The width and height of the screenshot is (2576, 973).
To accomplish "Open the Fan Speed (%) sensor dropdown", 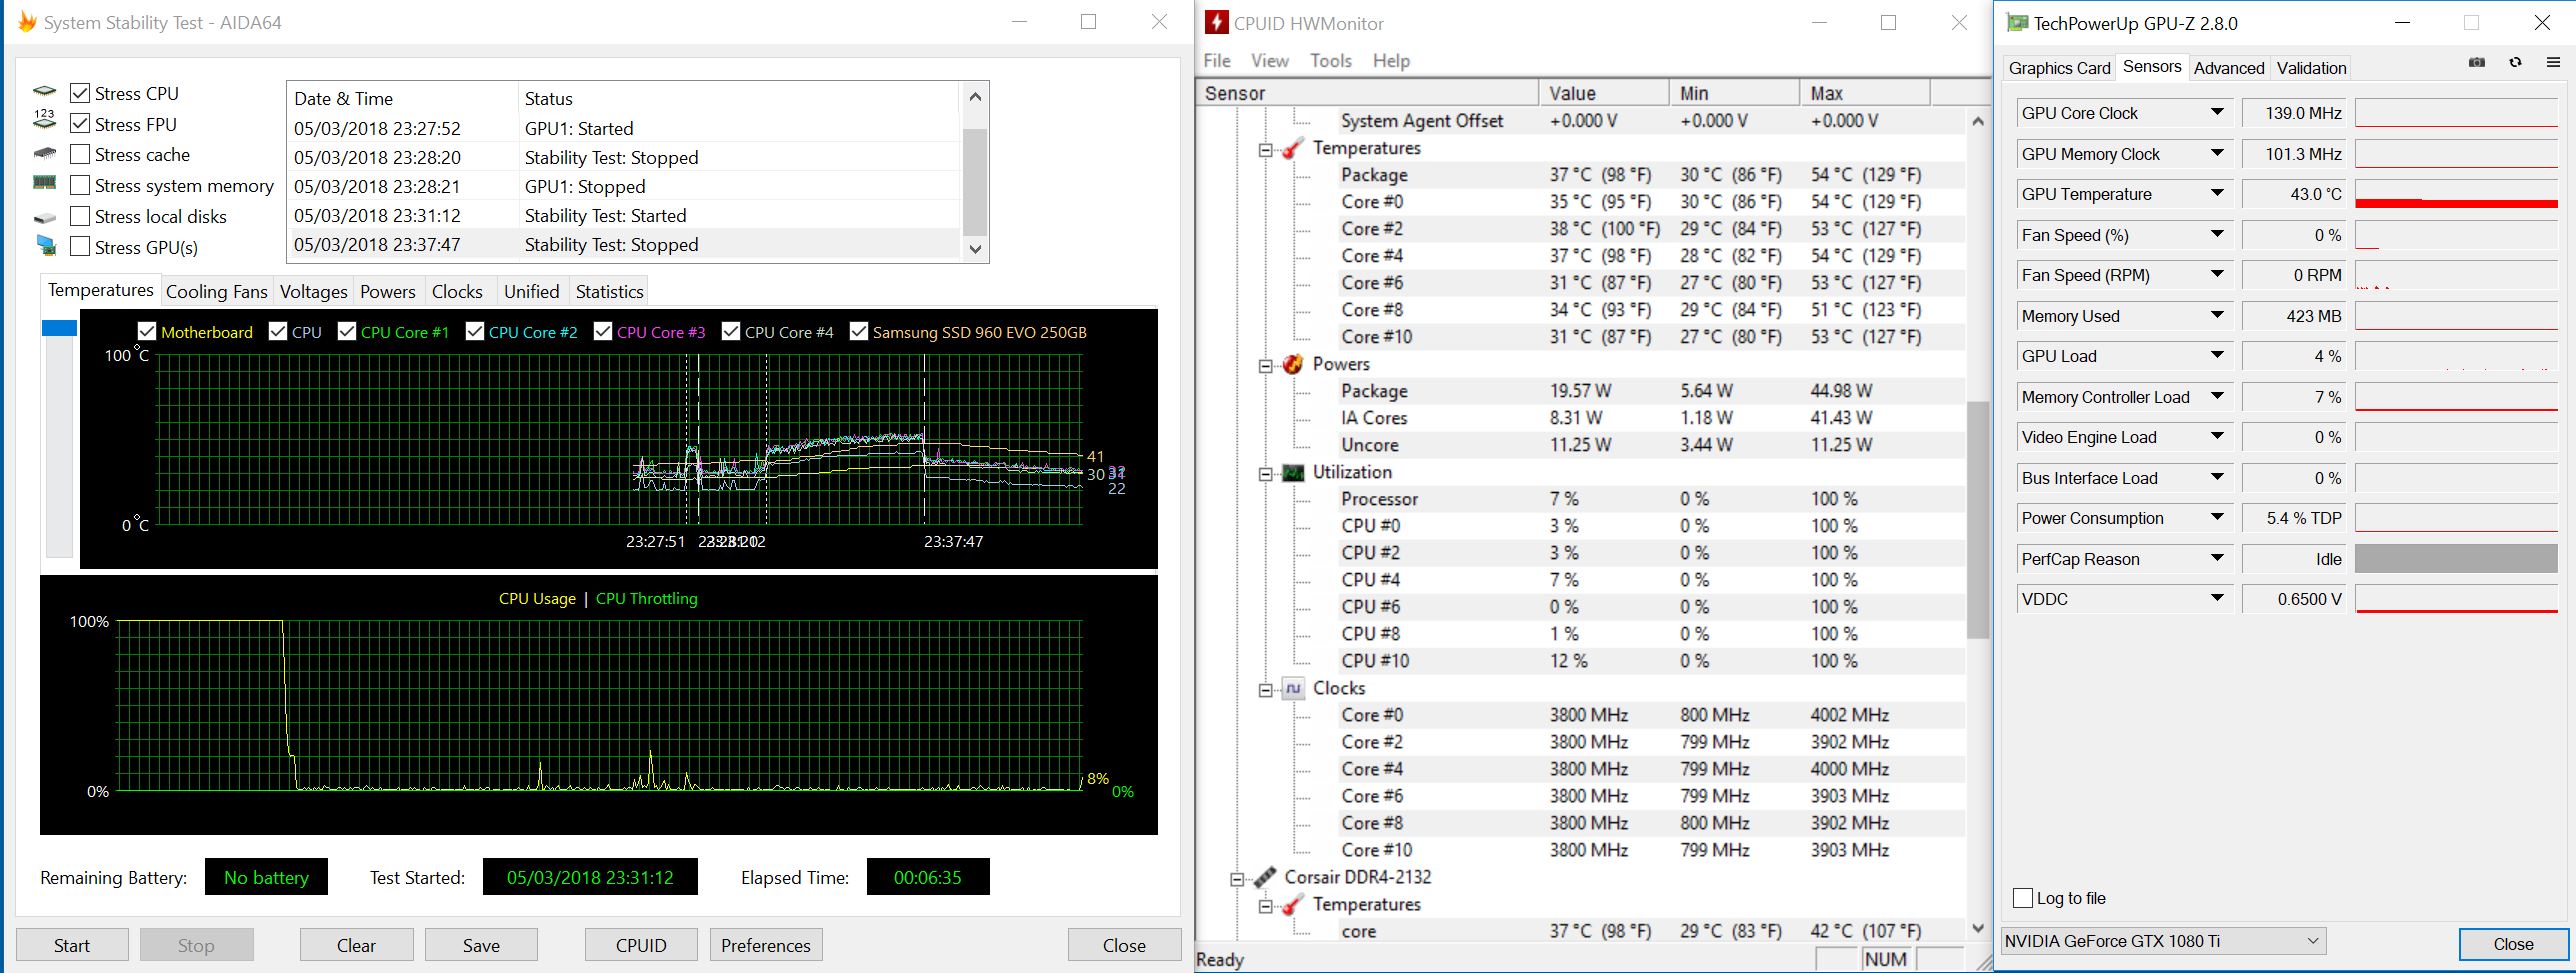I will click(x=2217, y=235).
